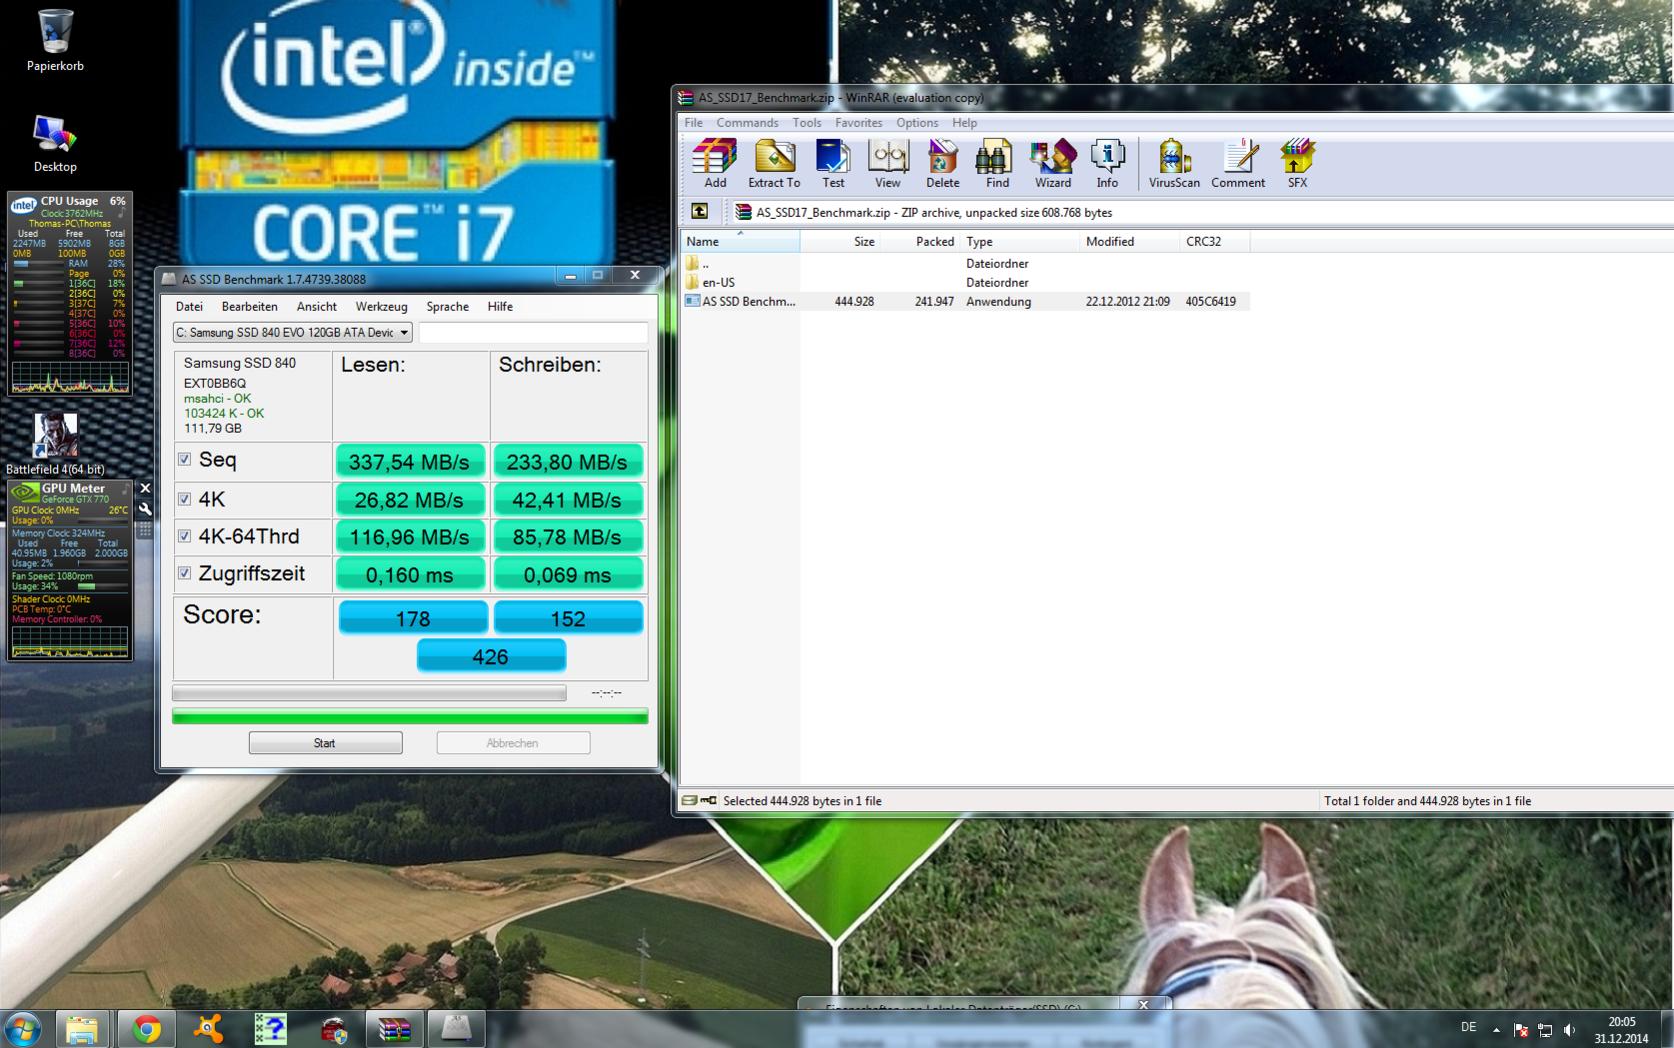Open the Find binoculars tool
Screen dimensions: 1674x1048
[997, 163]
